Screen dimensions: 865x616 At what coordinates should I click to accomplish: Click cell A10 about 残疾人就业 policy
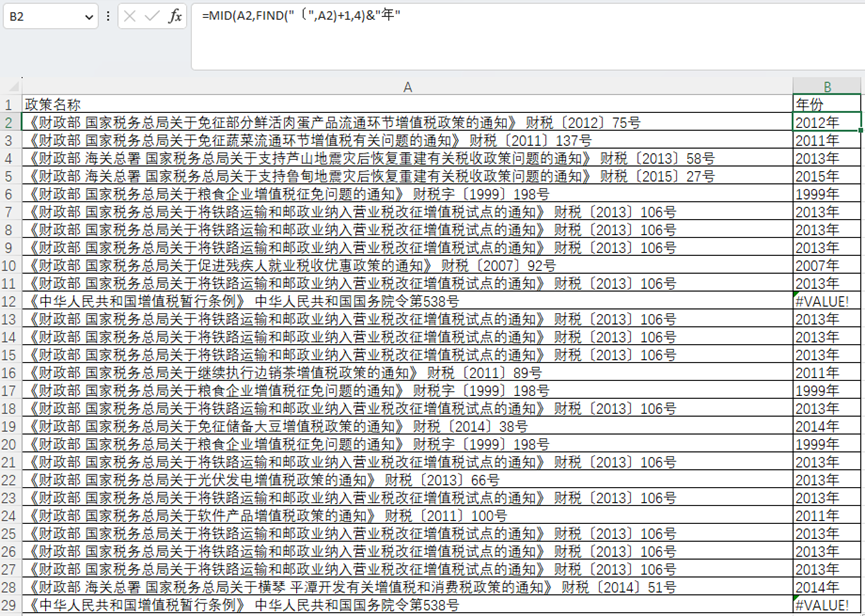(x=407, y=265)
